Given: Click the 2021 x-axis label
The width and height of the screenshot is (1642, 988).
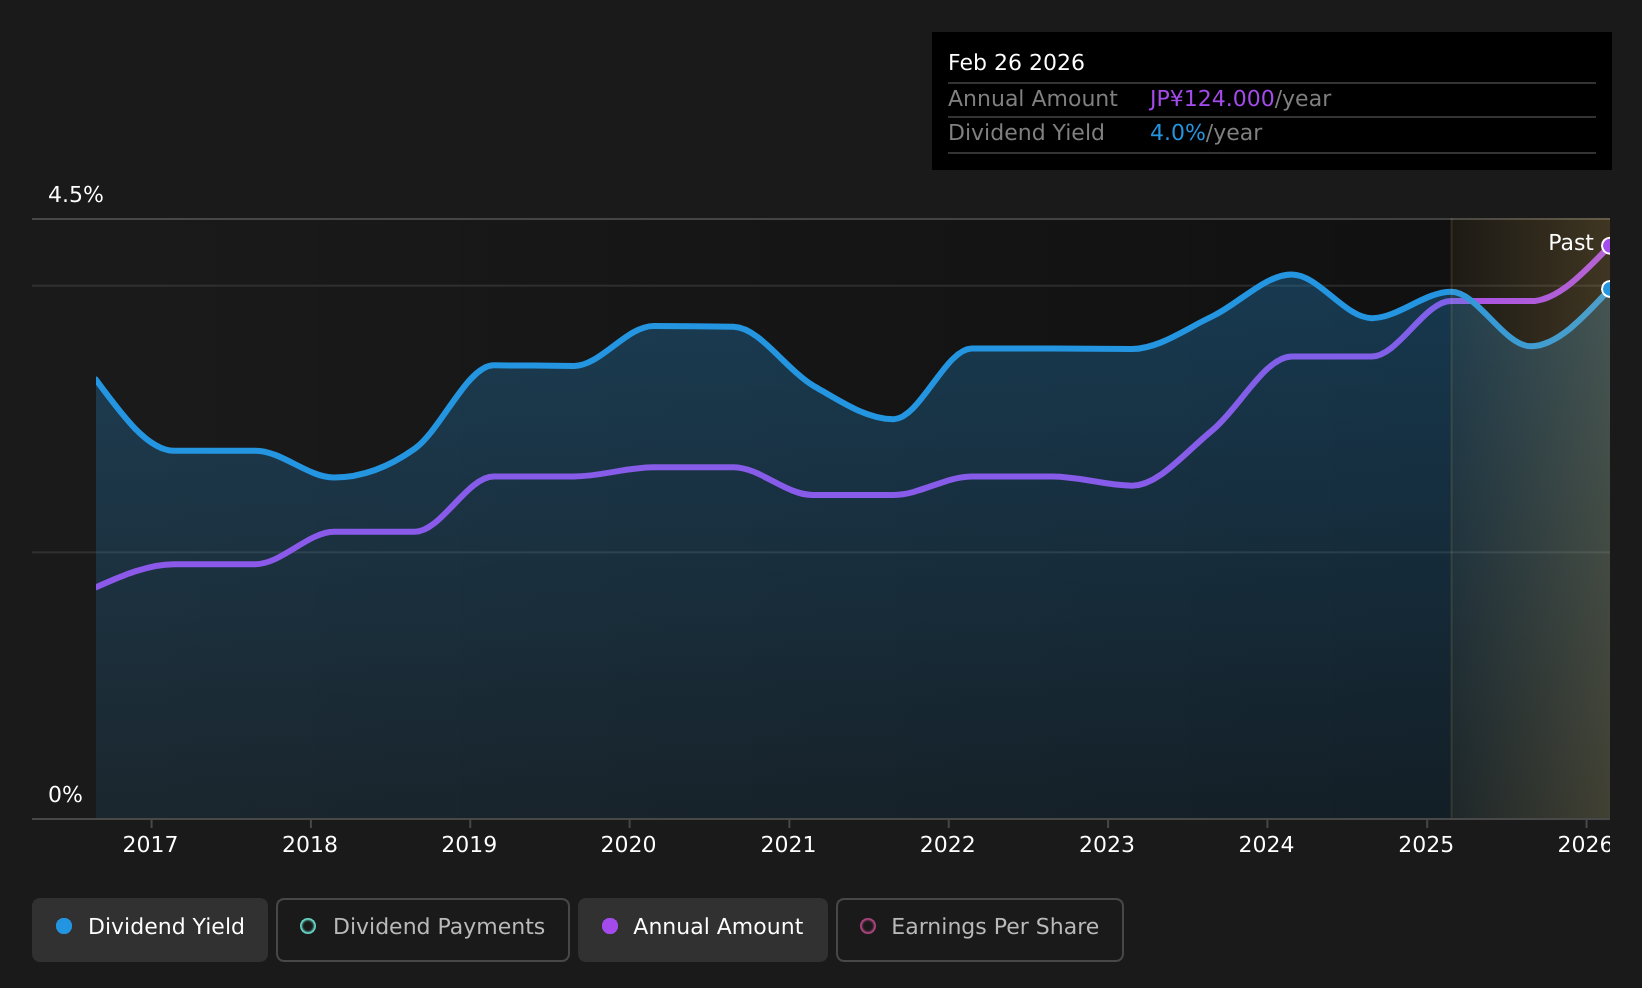Looking at the screenshot, I should click(788, 845).
